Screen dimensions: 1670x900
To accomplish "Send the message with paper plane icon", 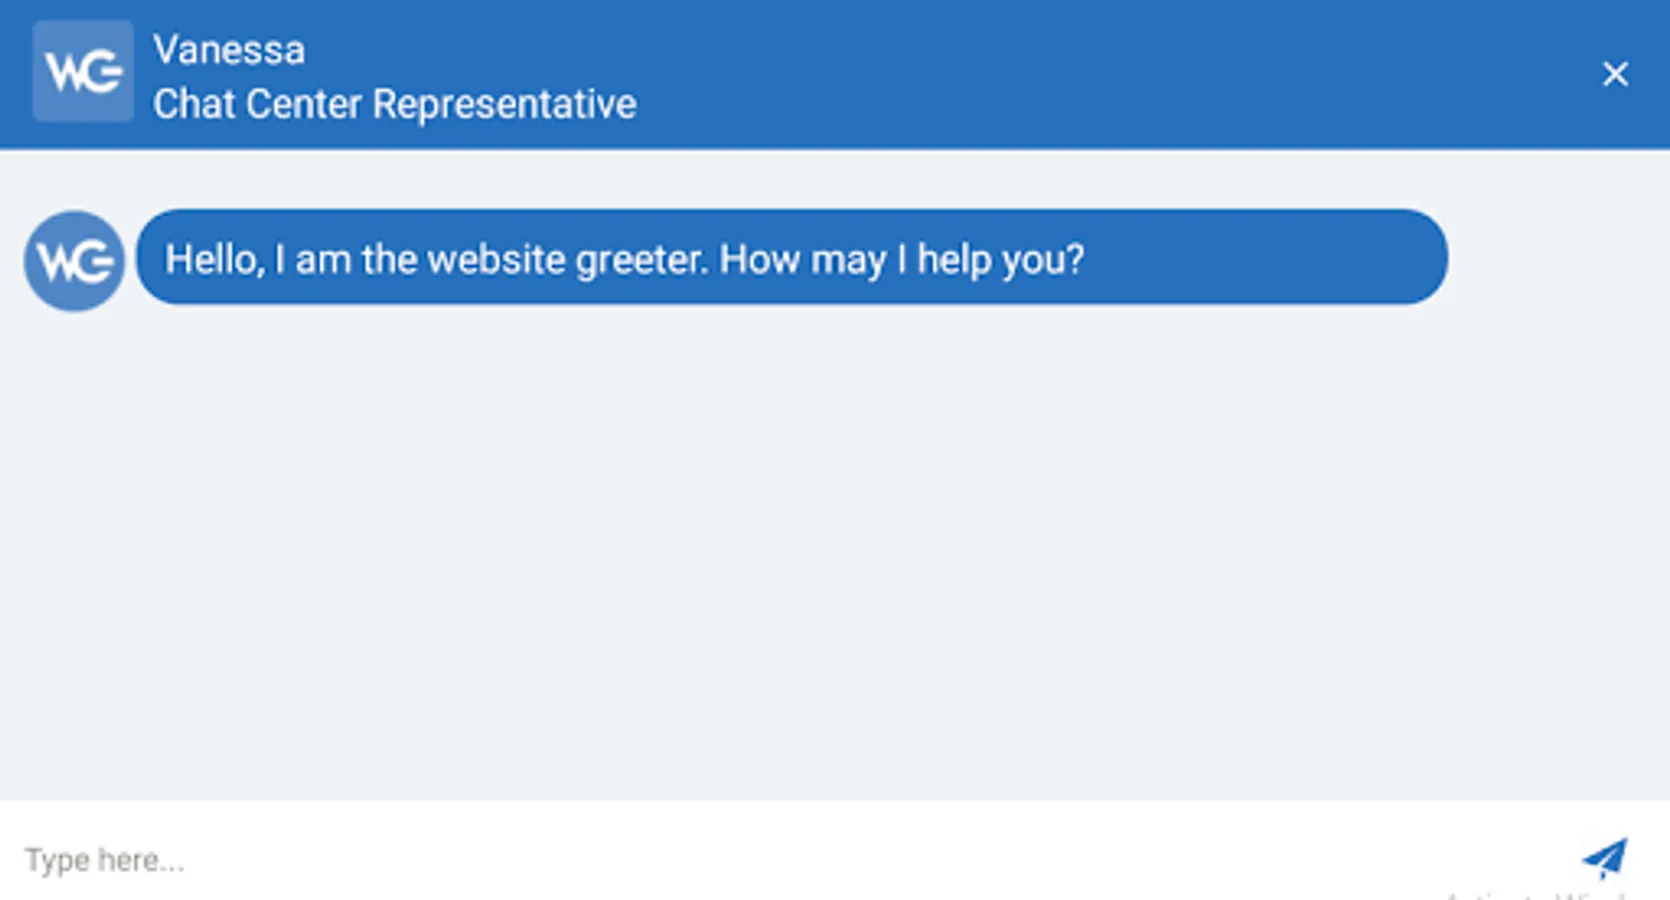I will [1605, 858].
